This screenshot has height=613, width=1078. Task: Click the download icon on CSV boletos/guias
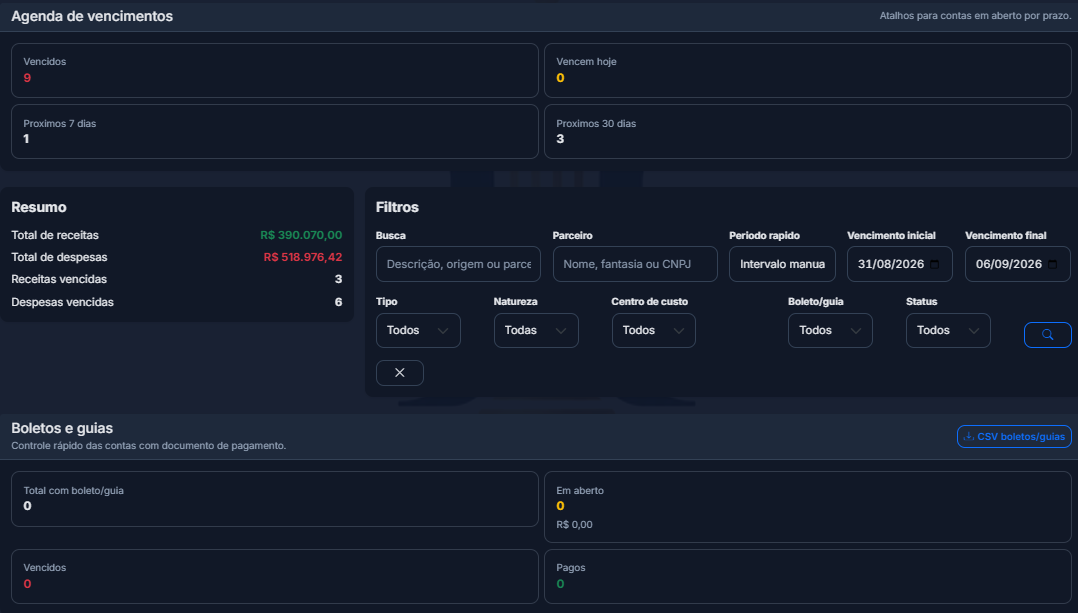click(x=969, y=436)
